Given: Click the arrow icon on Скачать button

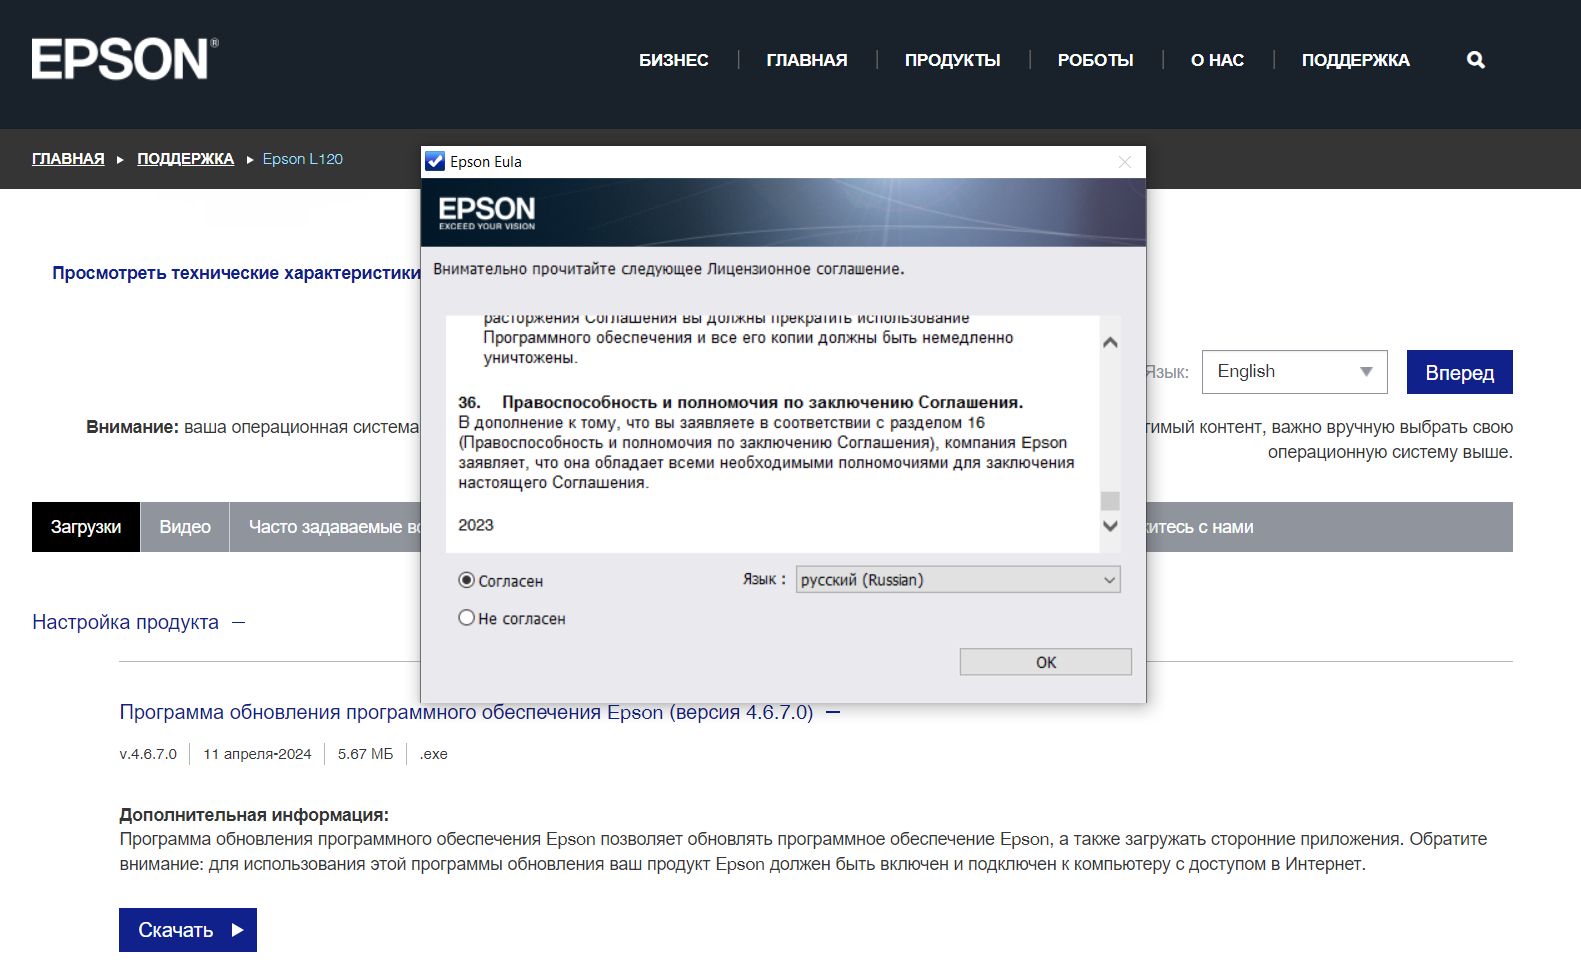Looking at the screenshot, I should [x=238, y=930].
